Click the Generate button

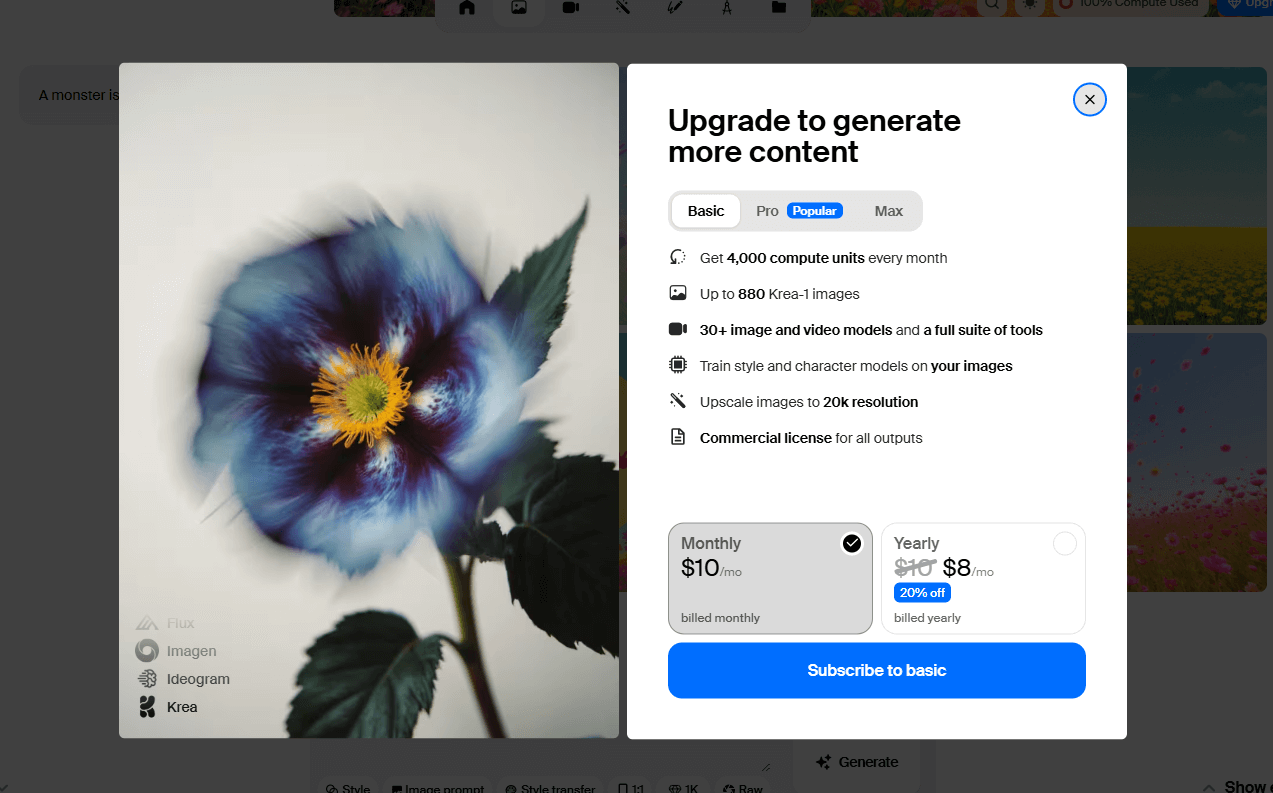[857, 762]
